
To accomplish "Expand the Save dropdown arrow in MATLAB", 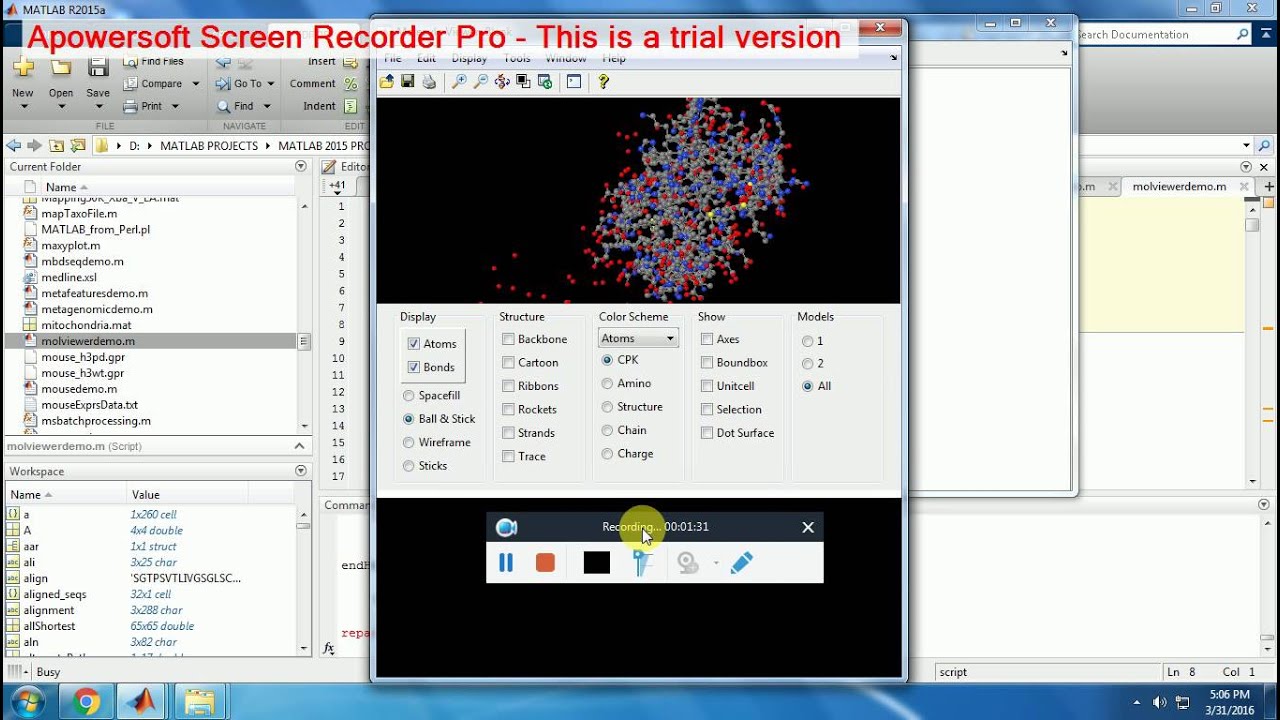I will [98, 106].
